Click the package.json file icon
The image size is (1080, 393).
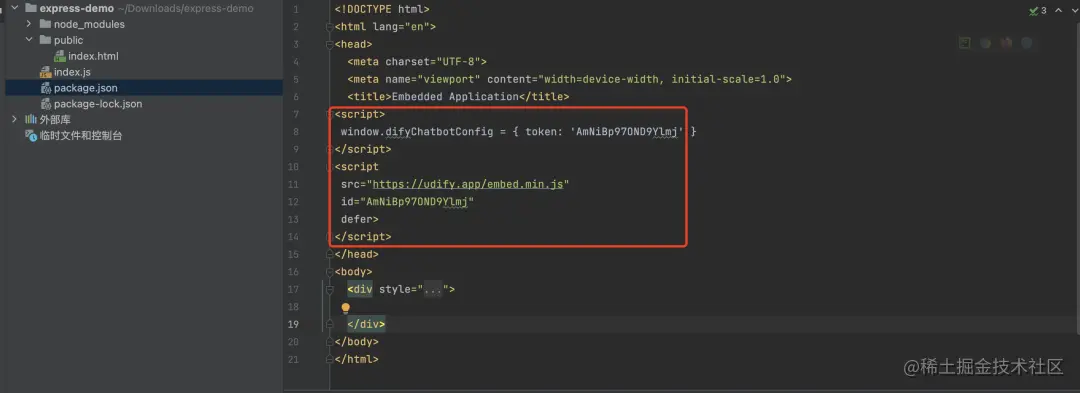pyautogui.click(x=45, y=88)
